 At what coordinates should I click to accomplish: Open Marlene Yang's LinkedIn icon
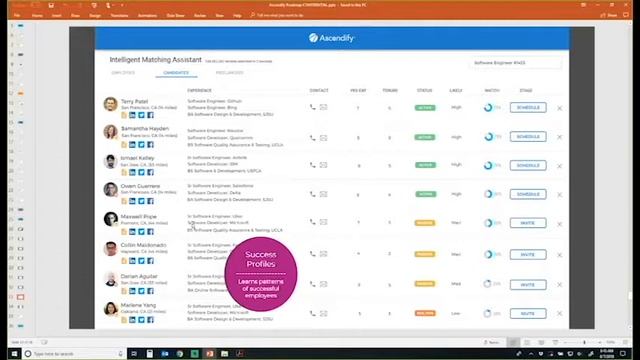[132, 320]
